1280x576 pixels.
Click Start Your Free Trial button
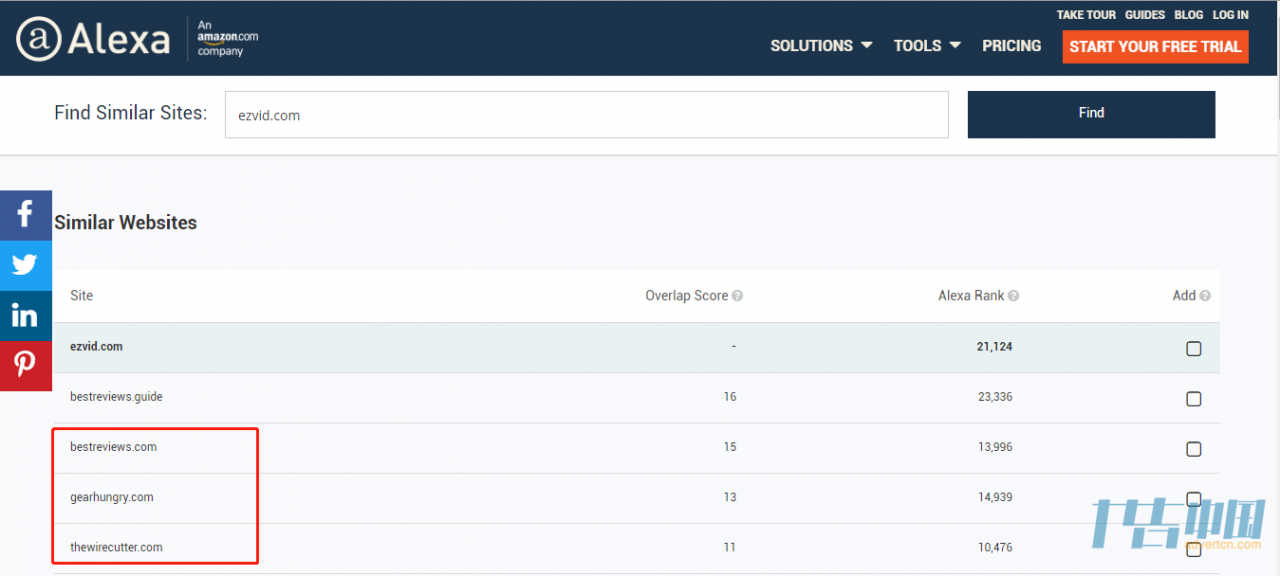(1155, 46)
